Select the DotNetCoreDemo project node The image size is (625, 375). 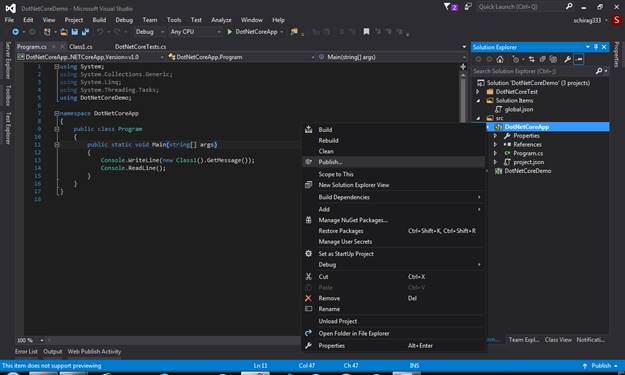(x=527, y=171)
